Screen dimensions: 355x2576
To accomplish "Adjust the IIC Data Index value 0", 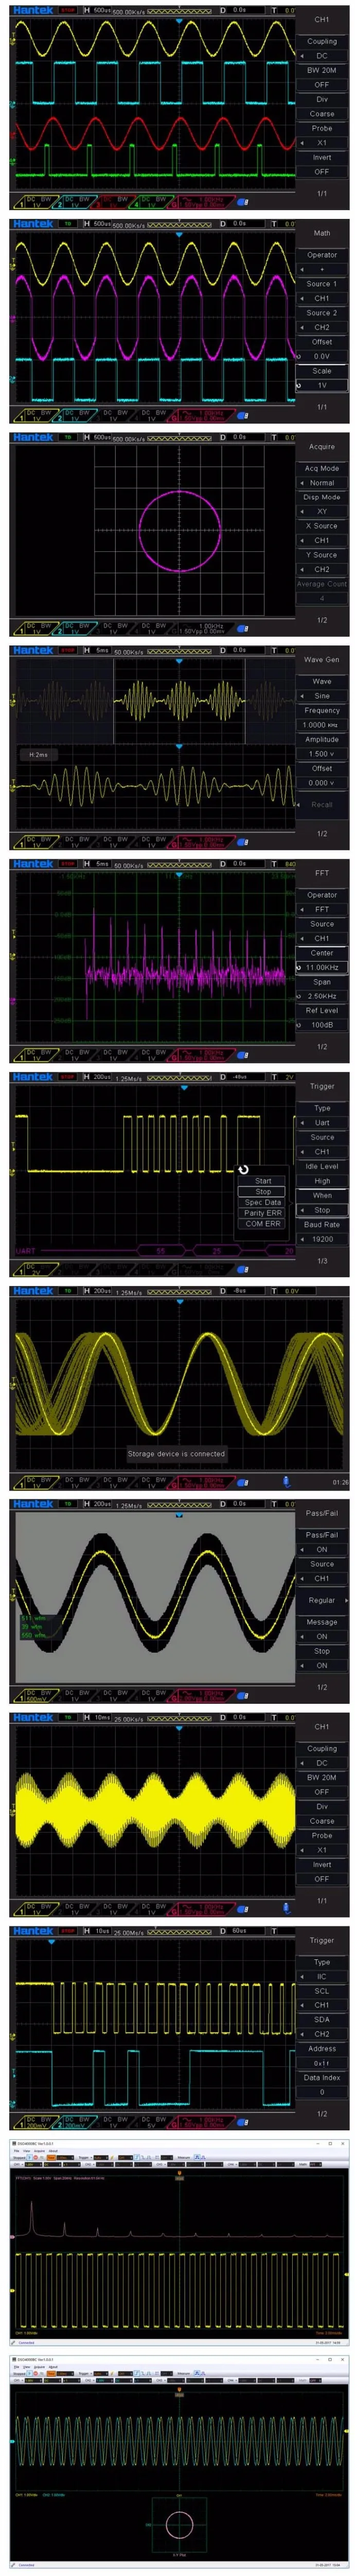I will 322,2092.
